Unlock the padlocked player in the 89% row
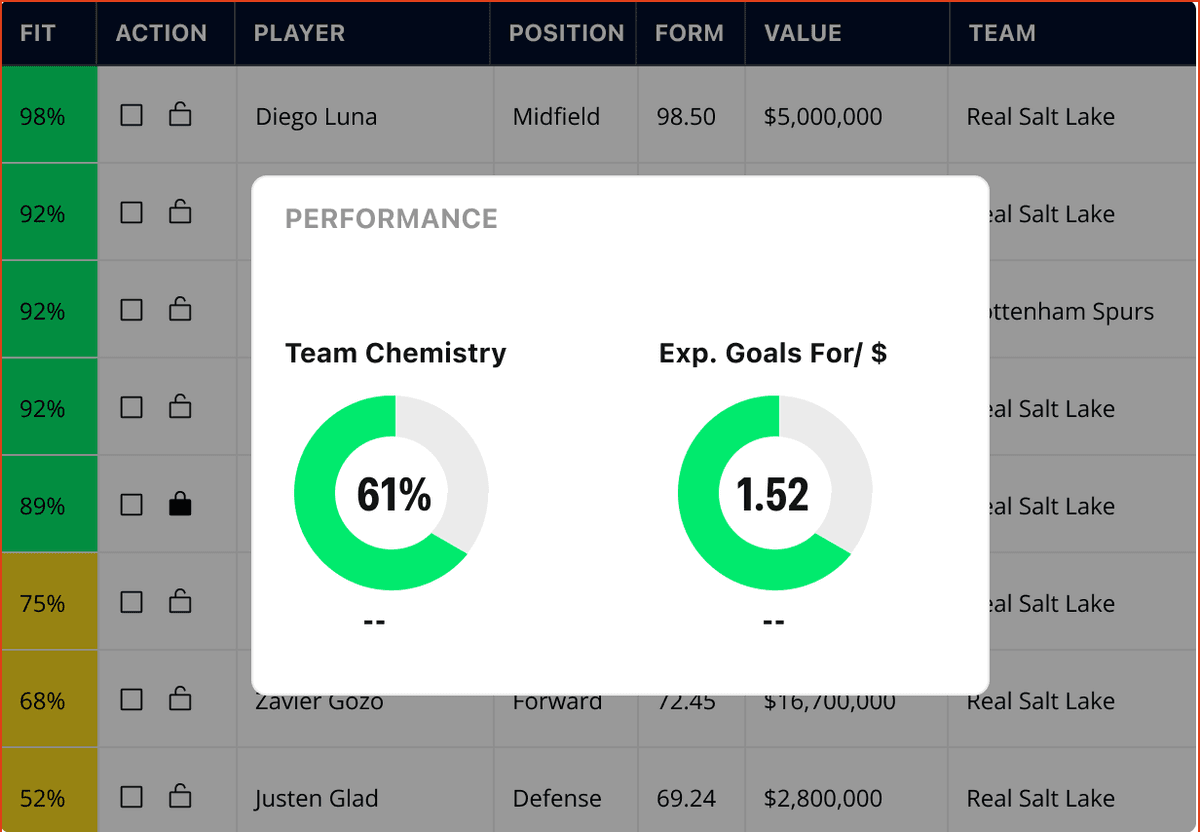 coord(180,503)
